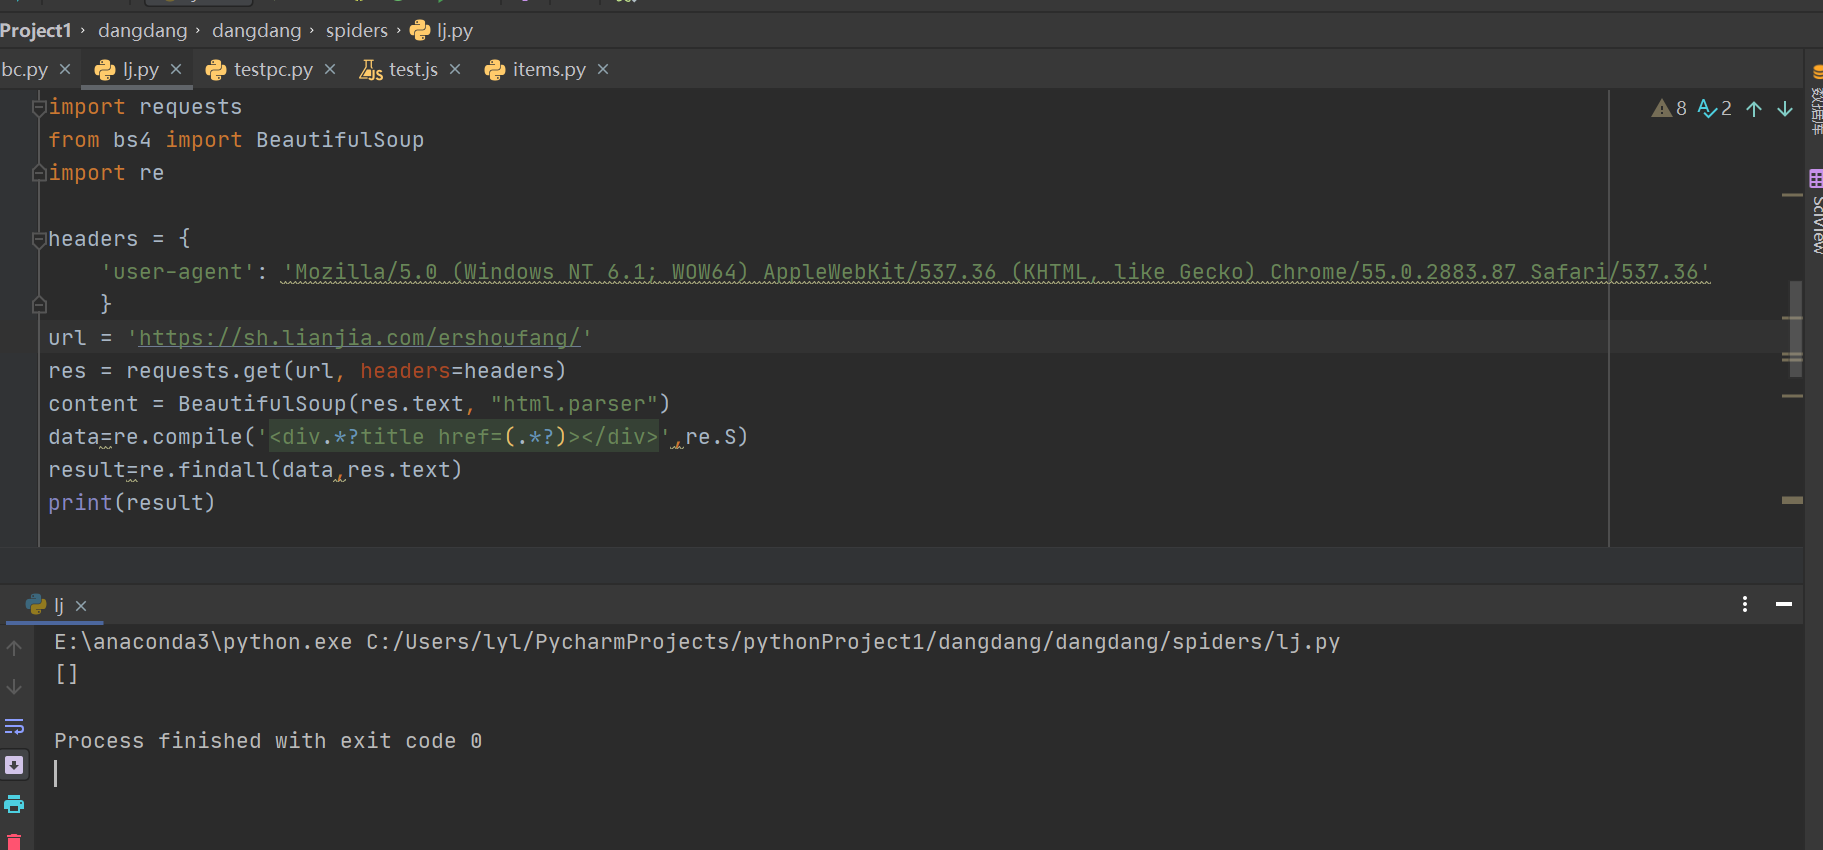Click the up stack trace arrow
Image resolution: width=1823 pixels, height=850 pixels.
pyautogui.click(x=14, y=648)
